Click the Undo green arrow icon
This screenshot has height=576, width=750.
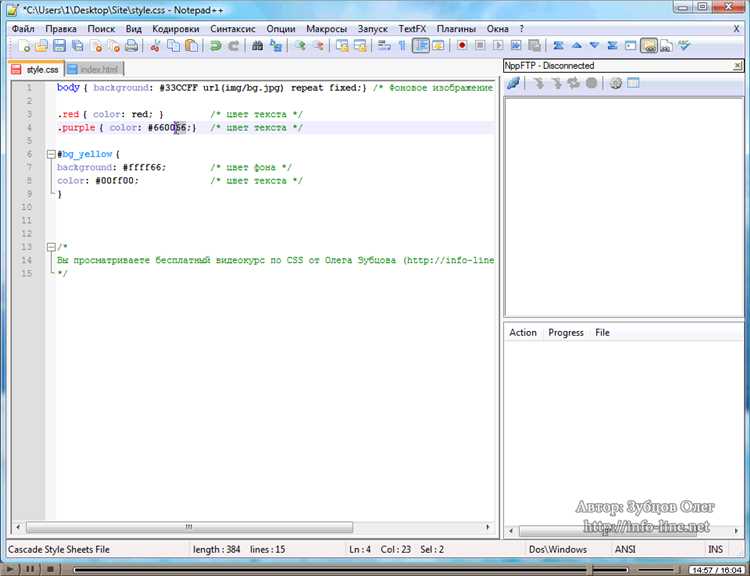(x=215, y=46)
